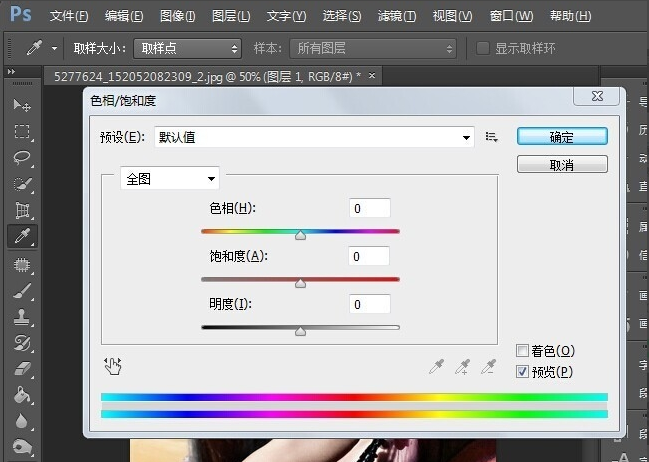Click the 饱和度 saturation slider handle
Viewport: 649px width, 462px height.
[300, 284]
